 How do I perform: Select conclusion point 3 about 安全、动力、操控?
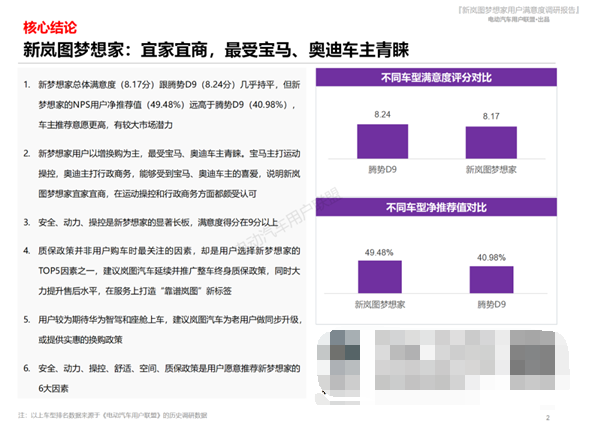tap(150, 222)
